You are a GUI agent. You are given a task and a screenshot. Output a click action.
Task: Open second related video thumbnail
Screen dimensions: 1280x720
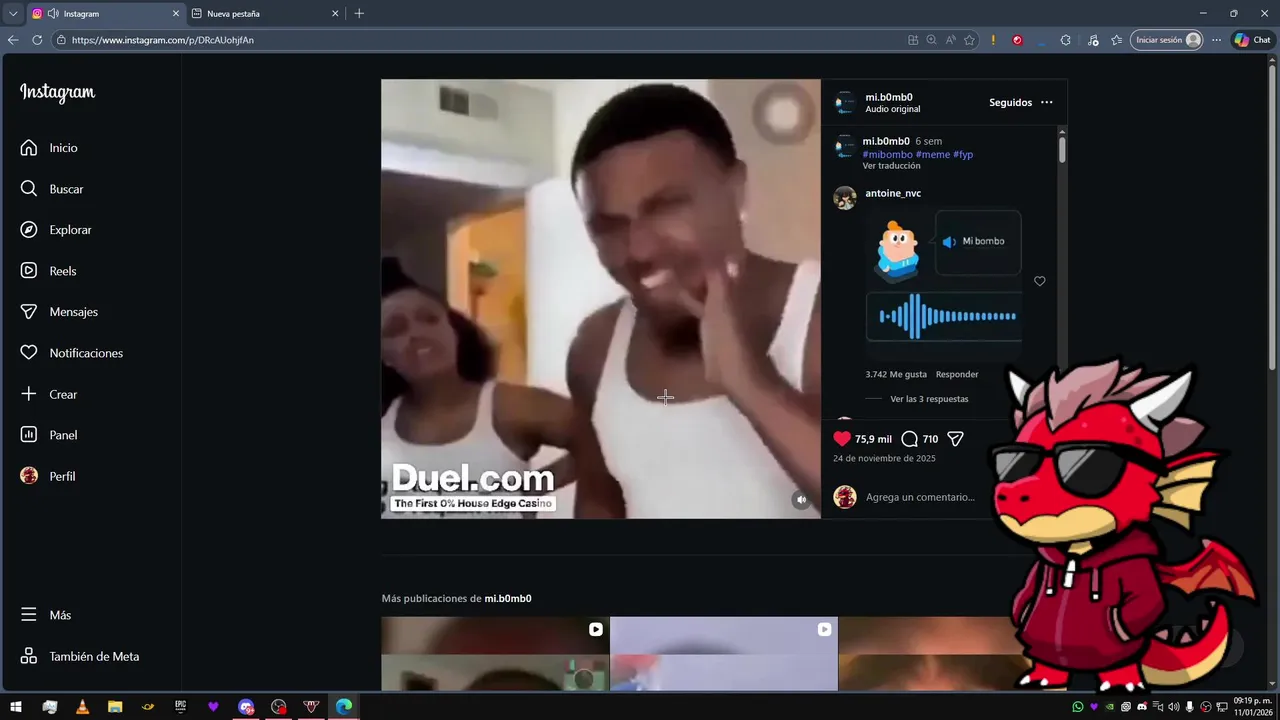pos(724,653)
